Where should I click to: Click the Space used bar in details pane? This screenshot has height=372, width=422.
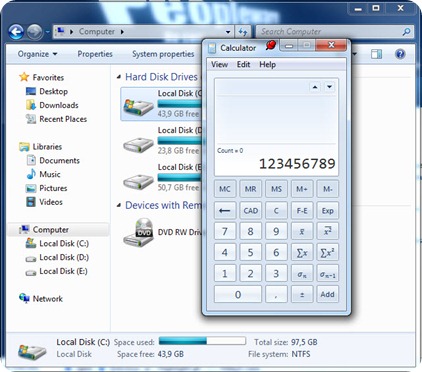click(202, 341)
